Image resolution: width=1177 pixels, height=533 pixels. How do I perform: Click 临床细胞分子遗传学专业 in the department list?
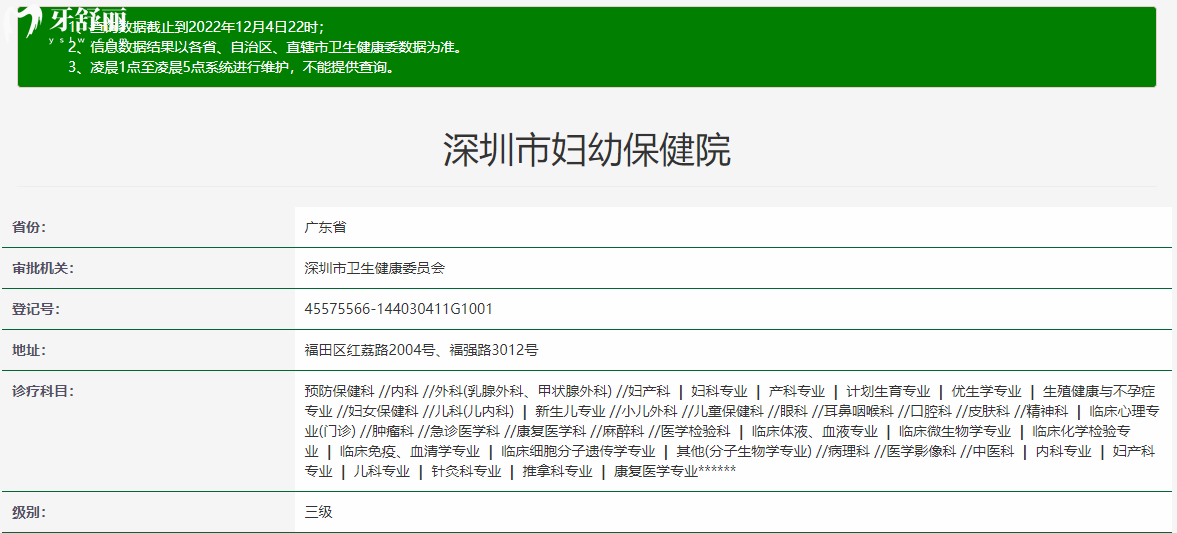pyautogui.click(x=578, y=452)
